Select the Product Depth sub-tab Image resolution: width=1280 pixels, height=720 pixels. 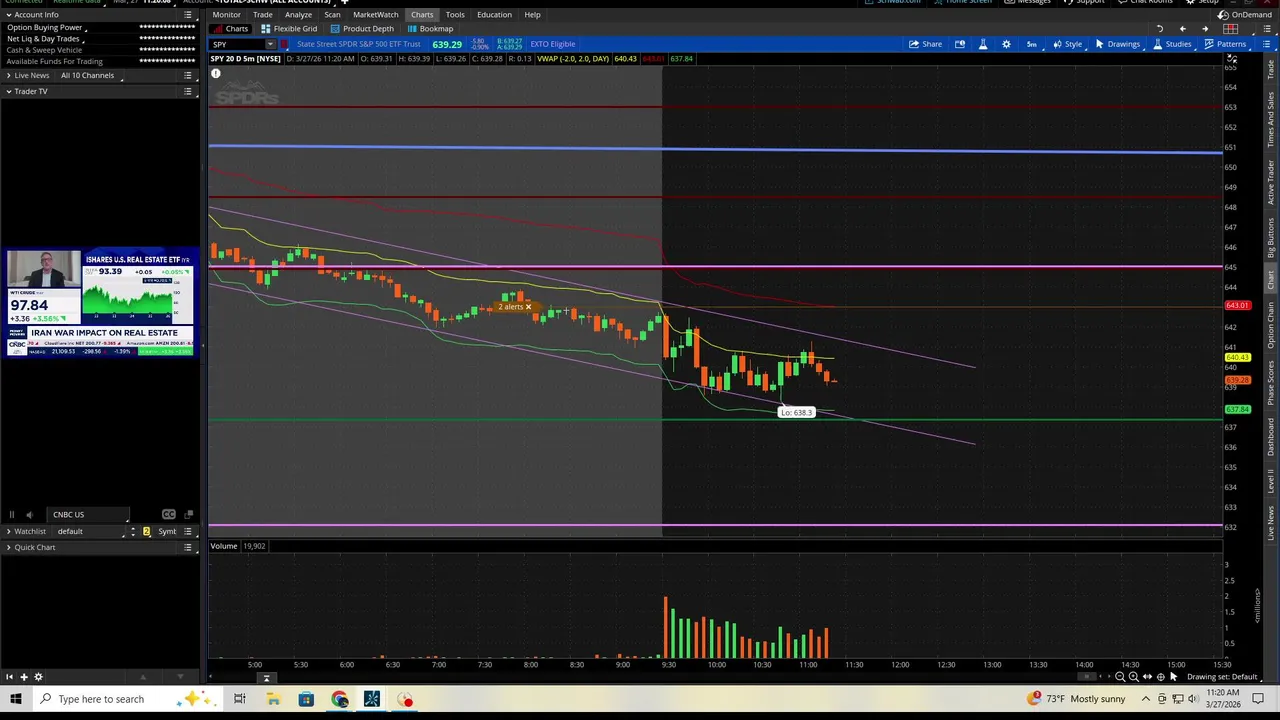click(361, 29)
